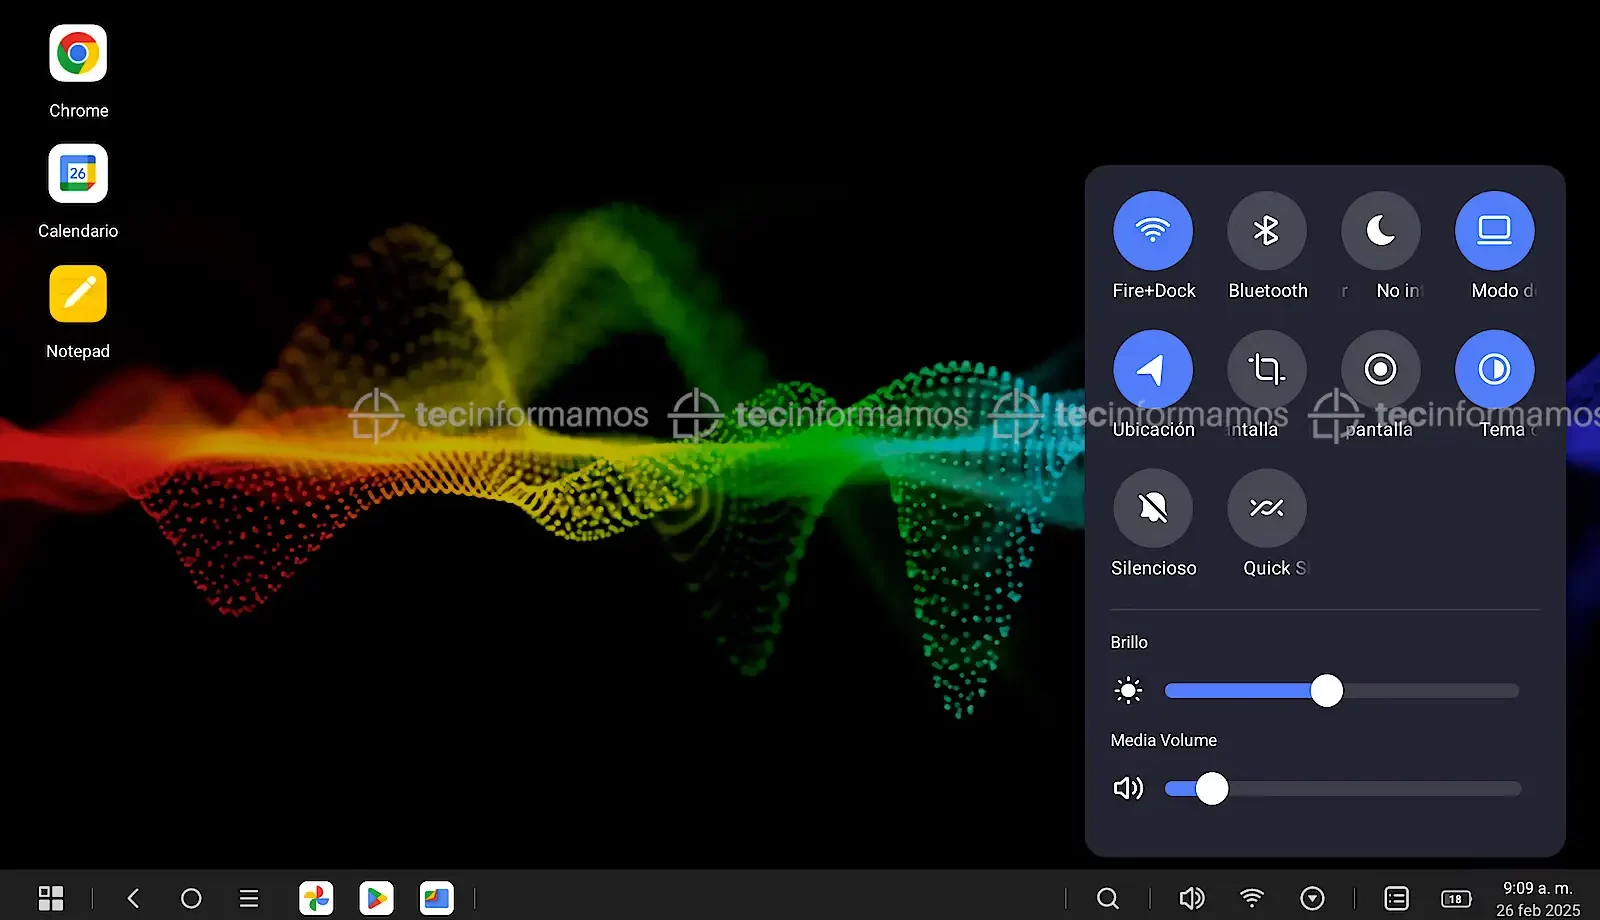Click the taskbar search magnifier icon
Viewport: 1600px width, 920px height.
tap(1107, 898)
